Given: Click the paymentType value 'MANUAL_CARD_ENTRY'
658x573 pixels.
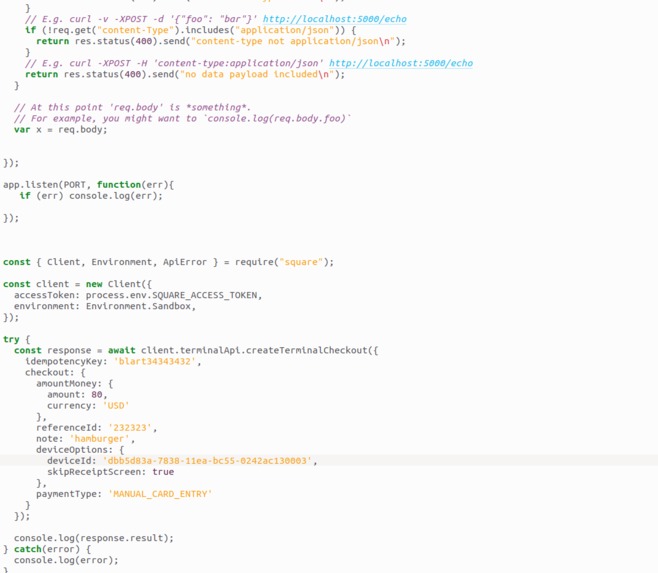Looking at the screenshot, I should [x=160, y=494].
